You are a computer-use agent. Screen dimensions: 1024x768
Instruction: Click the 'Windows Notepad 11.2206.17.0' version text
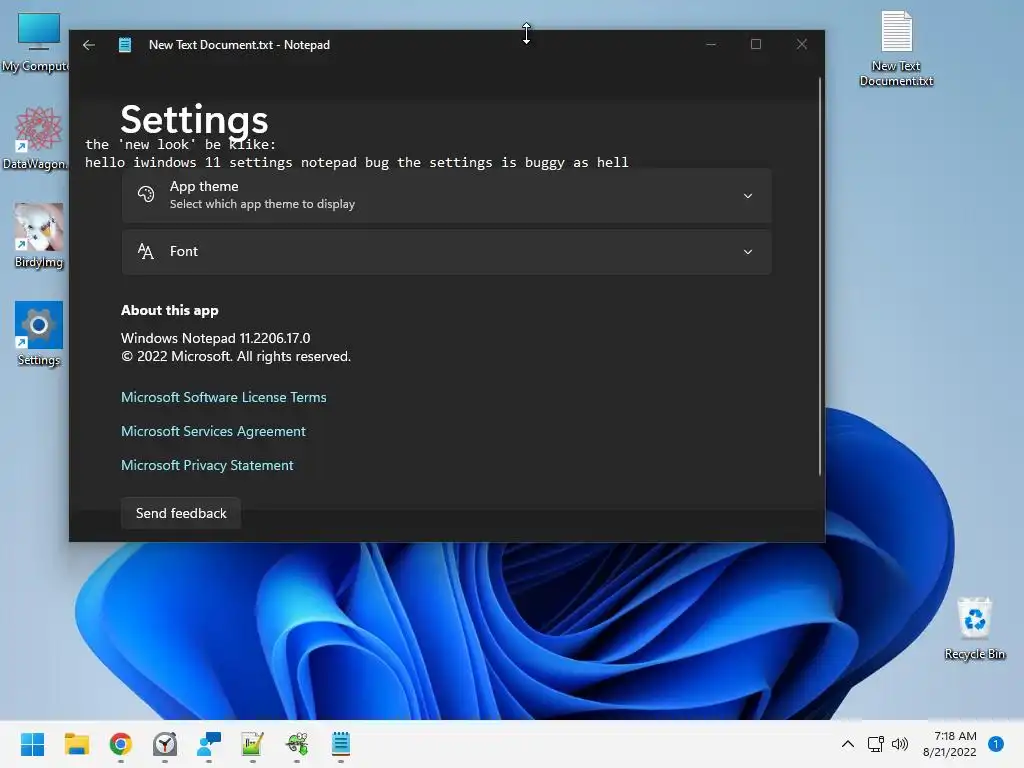pyautogui.click(x=216, y=338)
